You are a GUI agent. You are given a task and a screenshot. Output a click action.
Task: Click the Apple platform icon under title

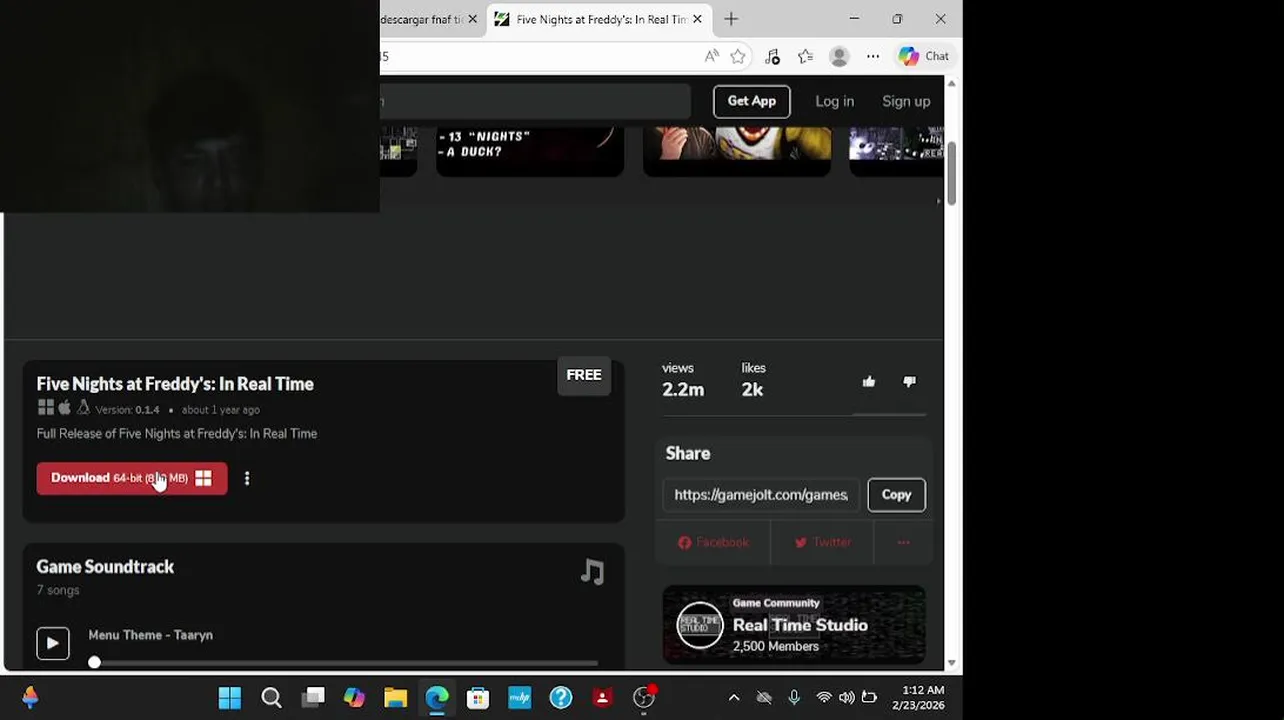[x=64, y=408]
